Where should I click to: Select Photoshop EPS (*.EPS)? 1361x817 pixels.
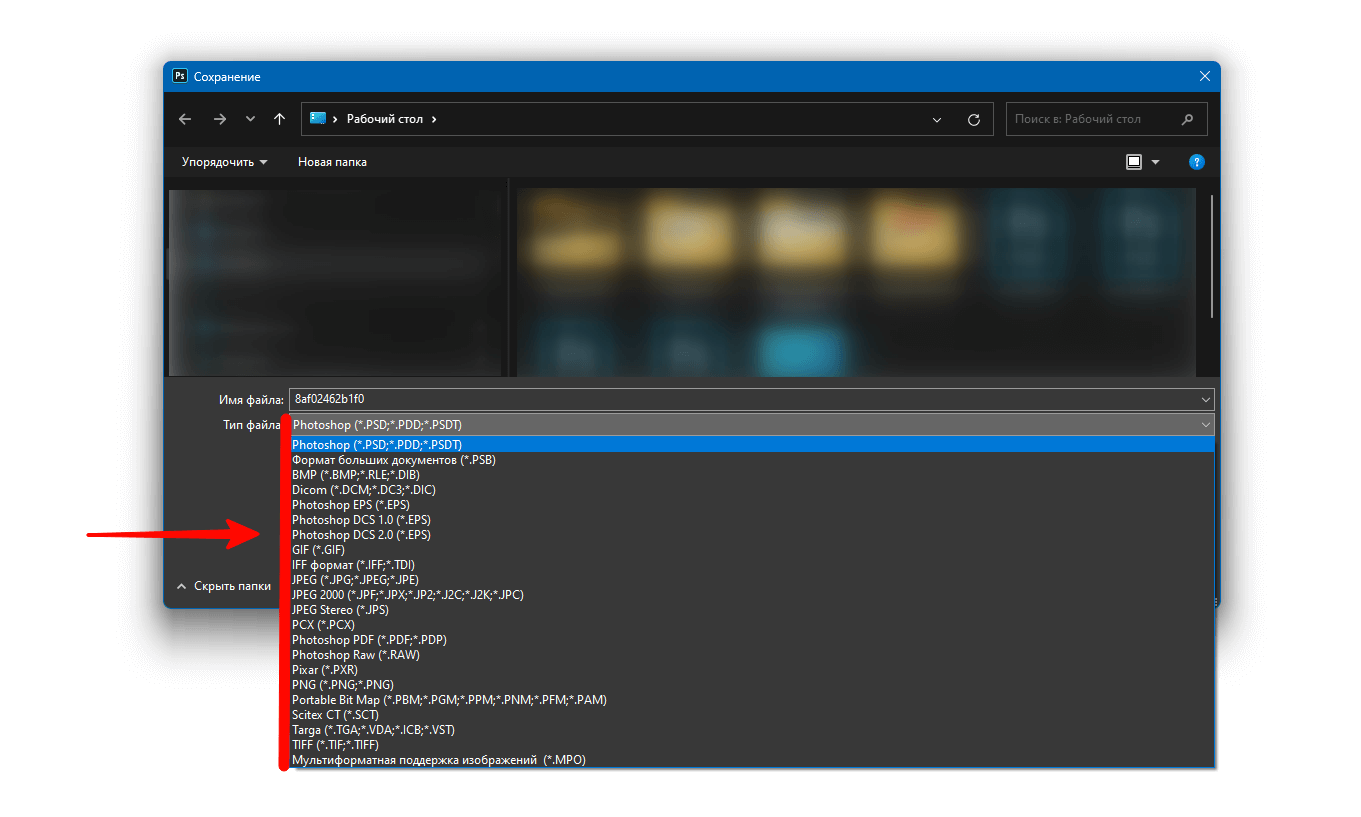[752, 505]
